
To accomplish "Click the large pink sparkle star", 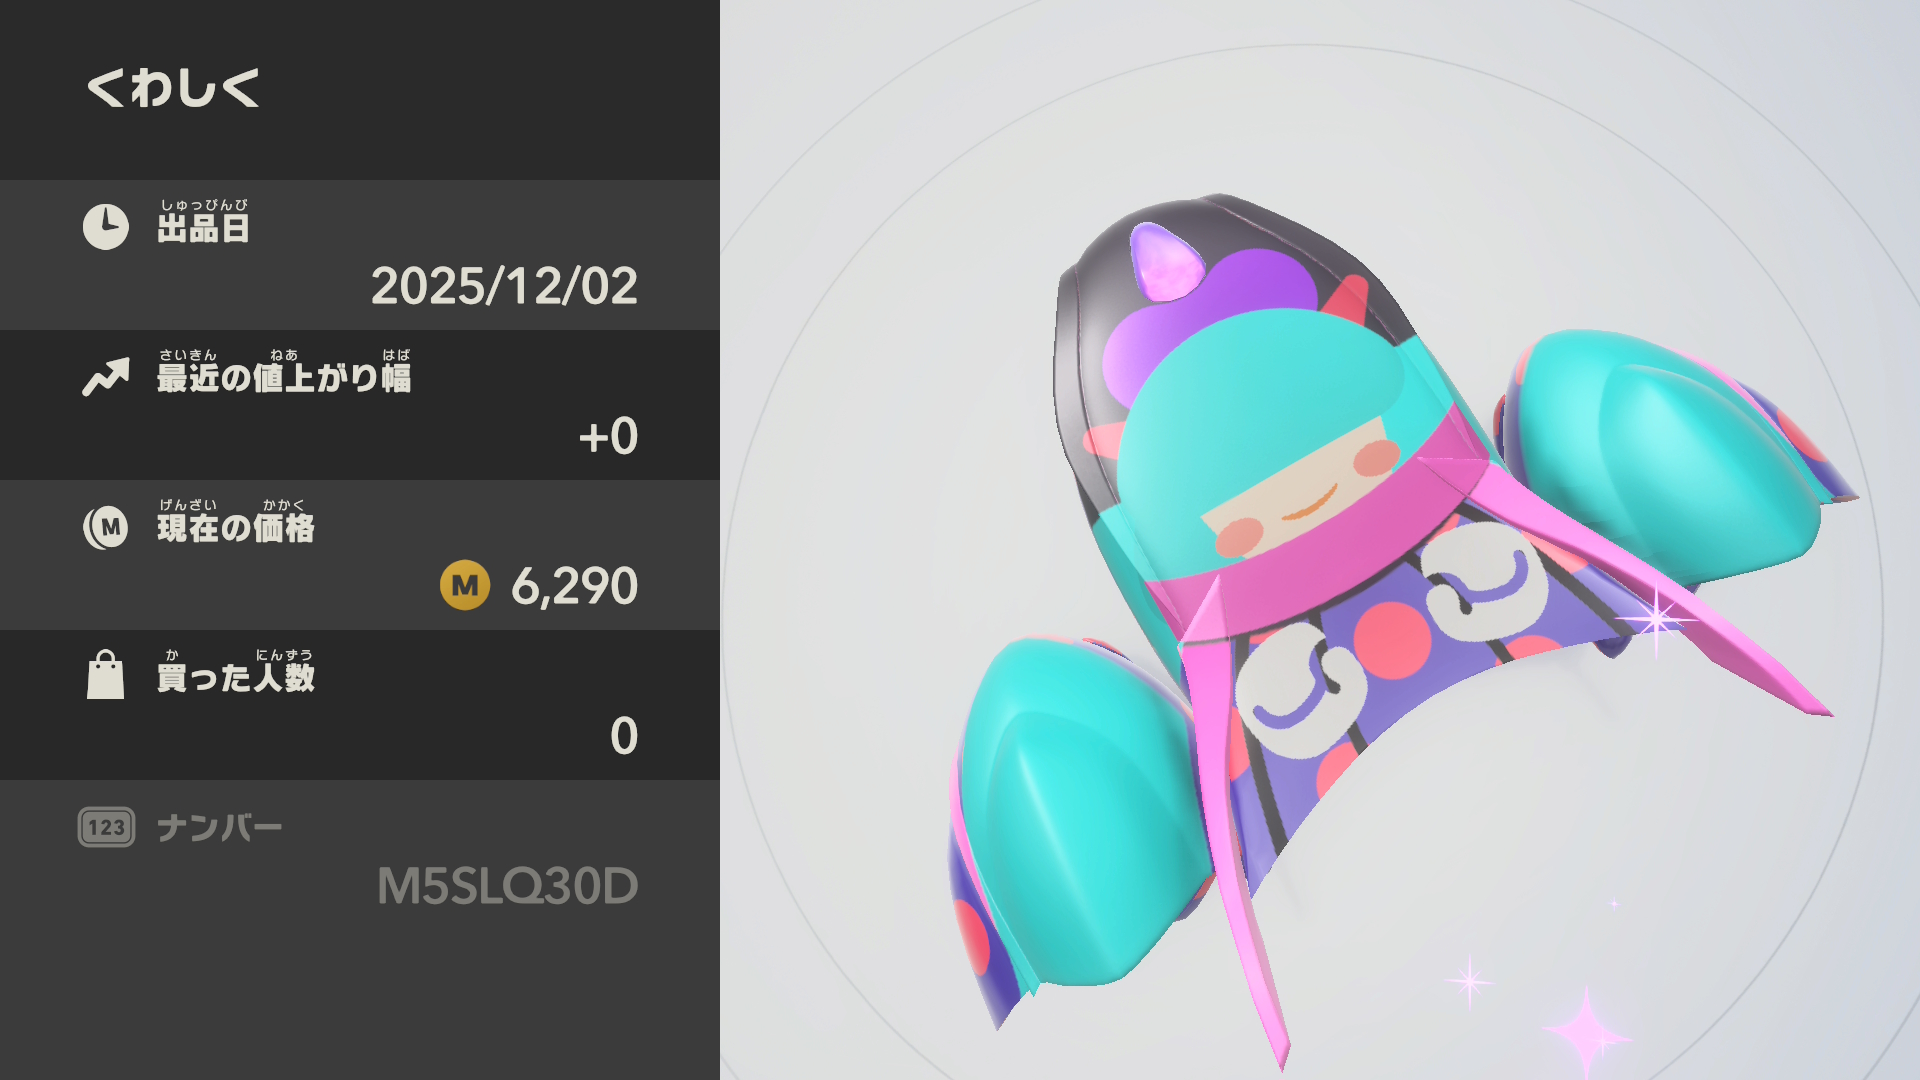I will point(1587,1030).
